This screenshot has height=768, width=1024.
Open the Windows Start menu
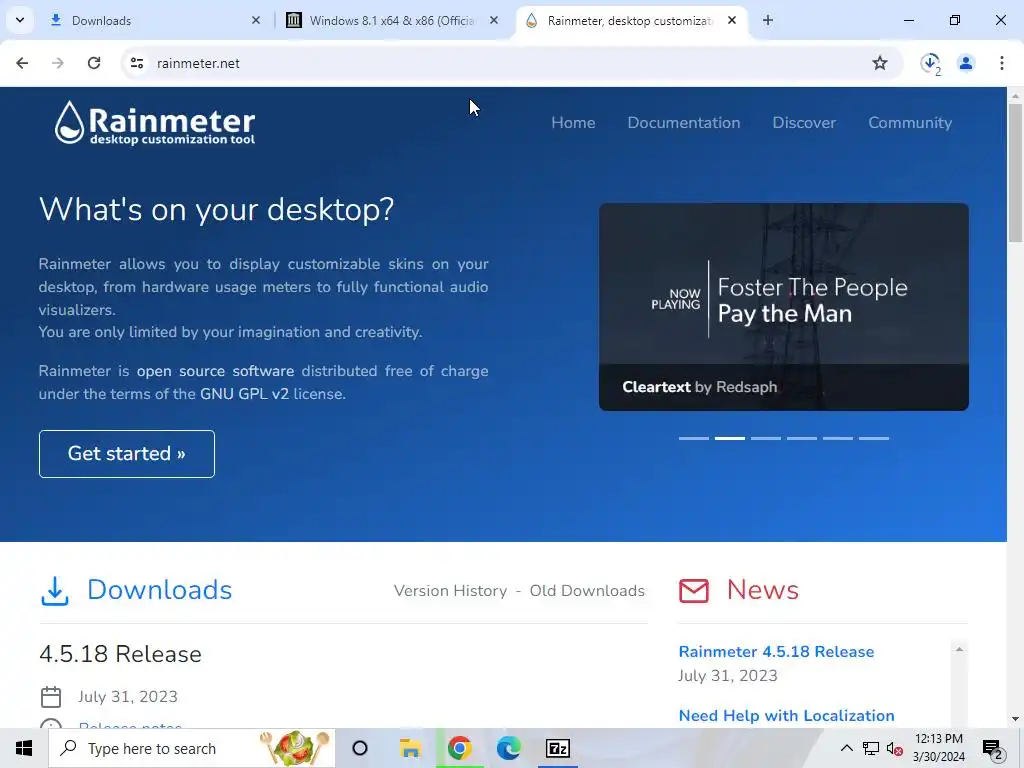click(24, 748)
